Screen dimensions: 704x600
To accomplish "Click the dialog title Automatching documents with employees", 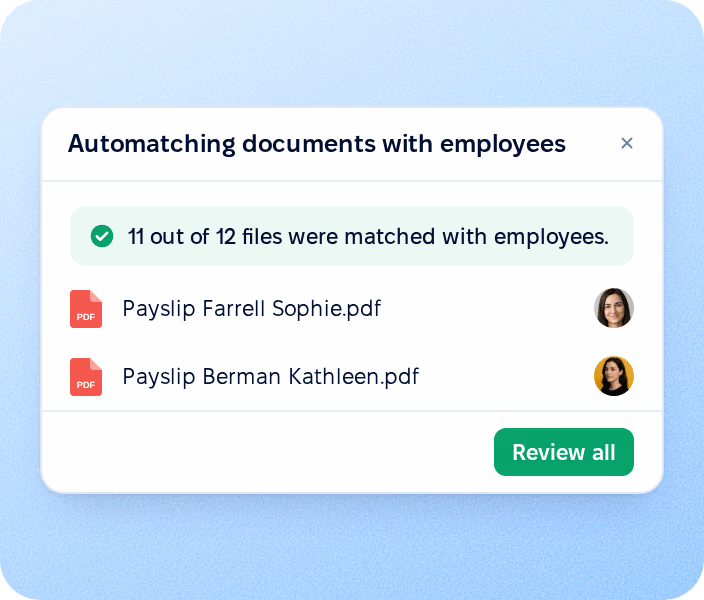I will 317,144.
